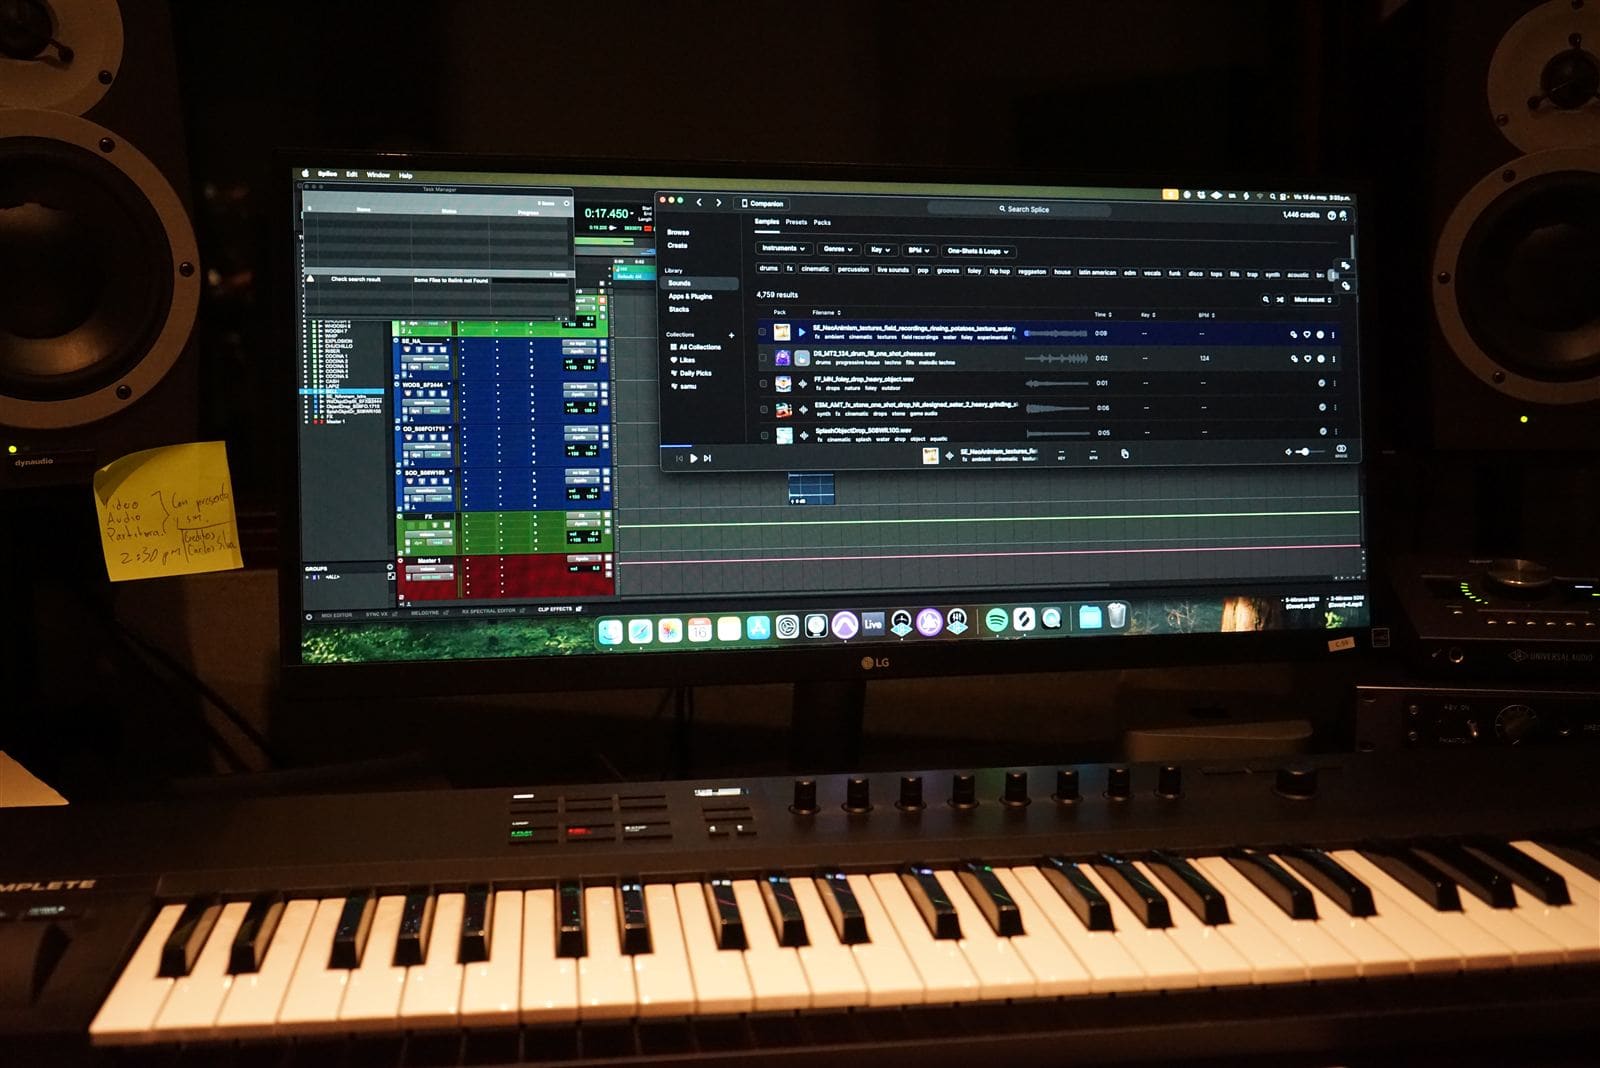The width and height of the screenshot is (1600, 1068).
Task: Click the shuffle results icon
Action: (x=1280, y=299)
